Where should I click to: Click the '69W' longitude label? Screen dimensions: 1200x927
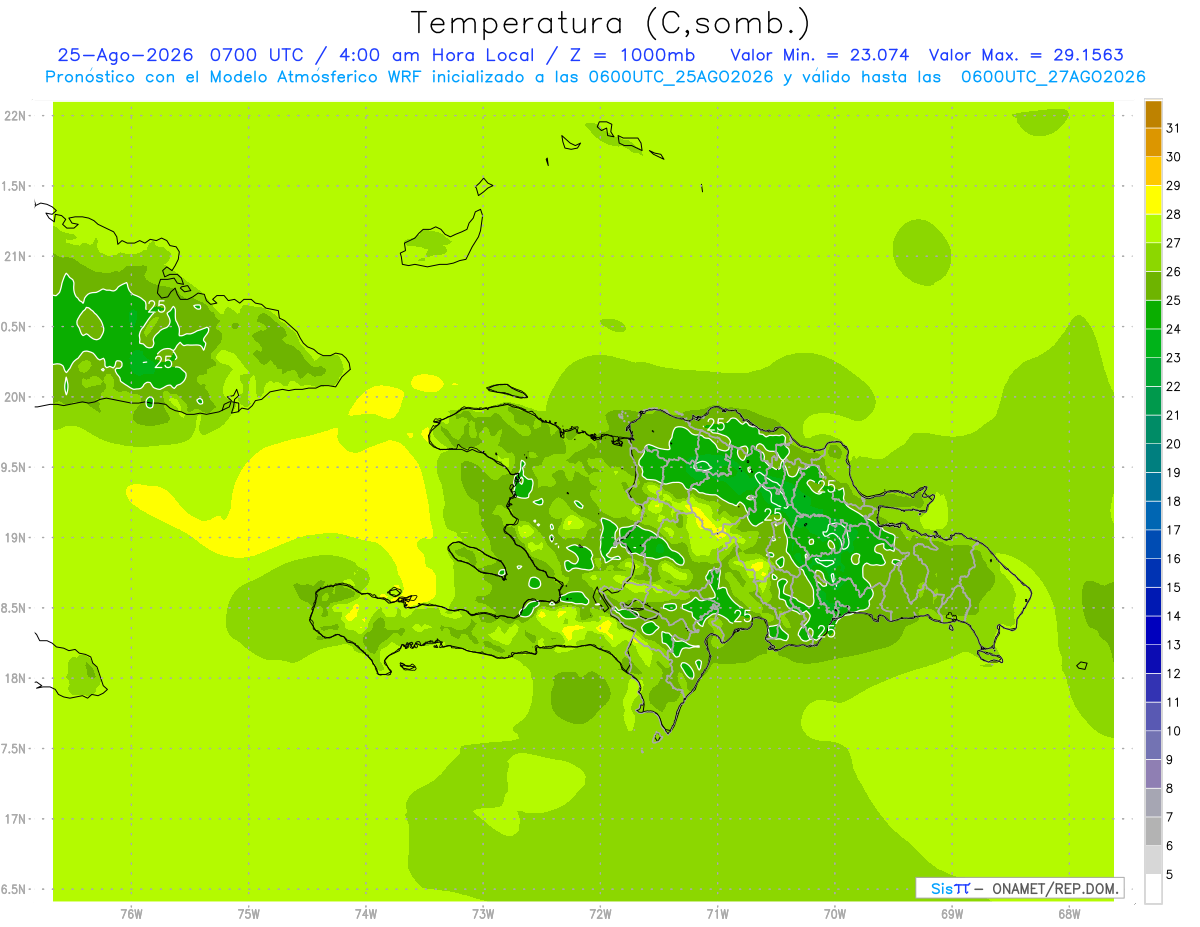click(952, 914)
